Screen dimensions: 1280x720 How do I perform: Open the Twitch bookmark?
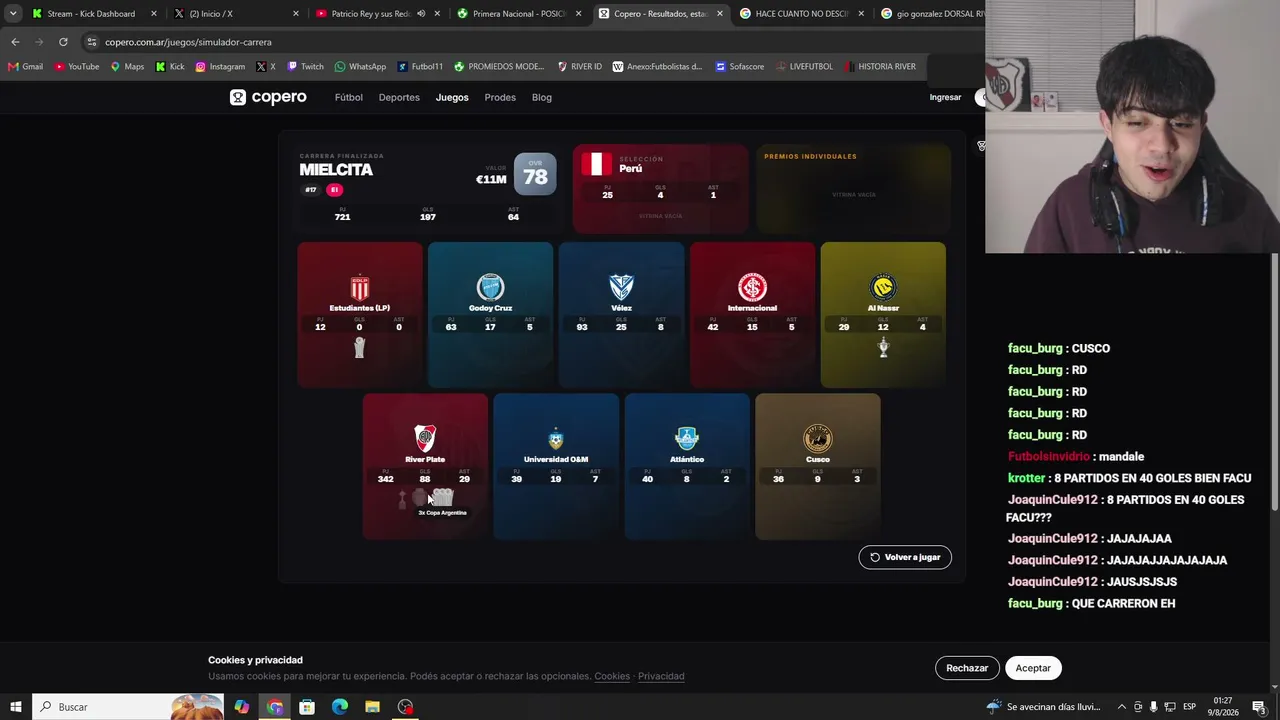pos(305,67)
